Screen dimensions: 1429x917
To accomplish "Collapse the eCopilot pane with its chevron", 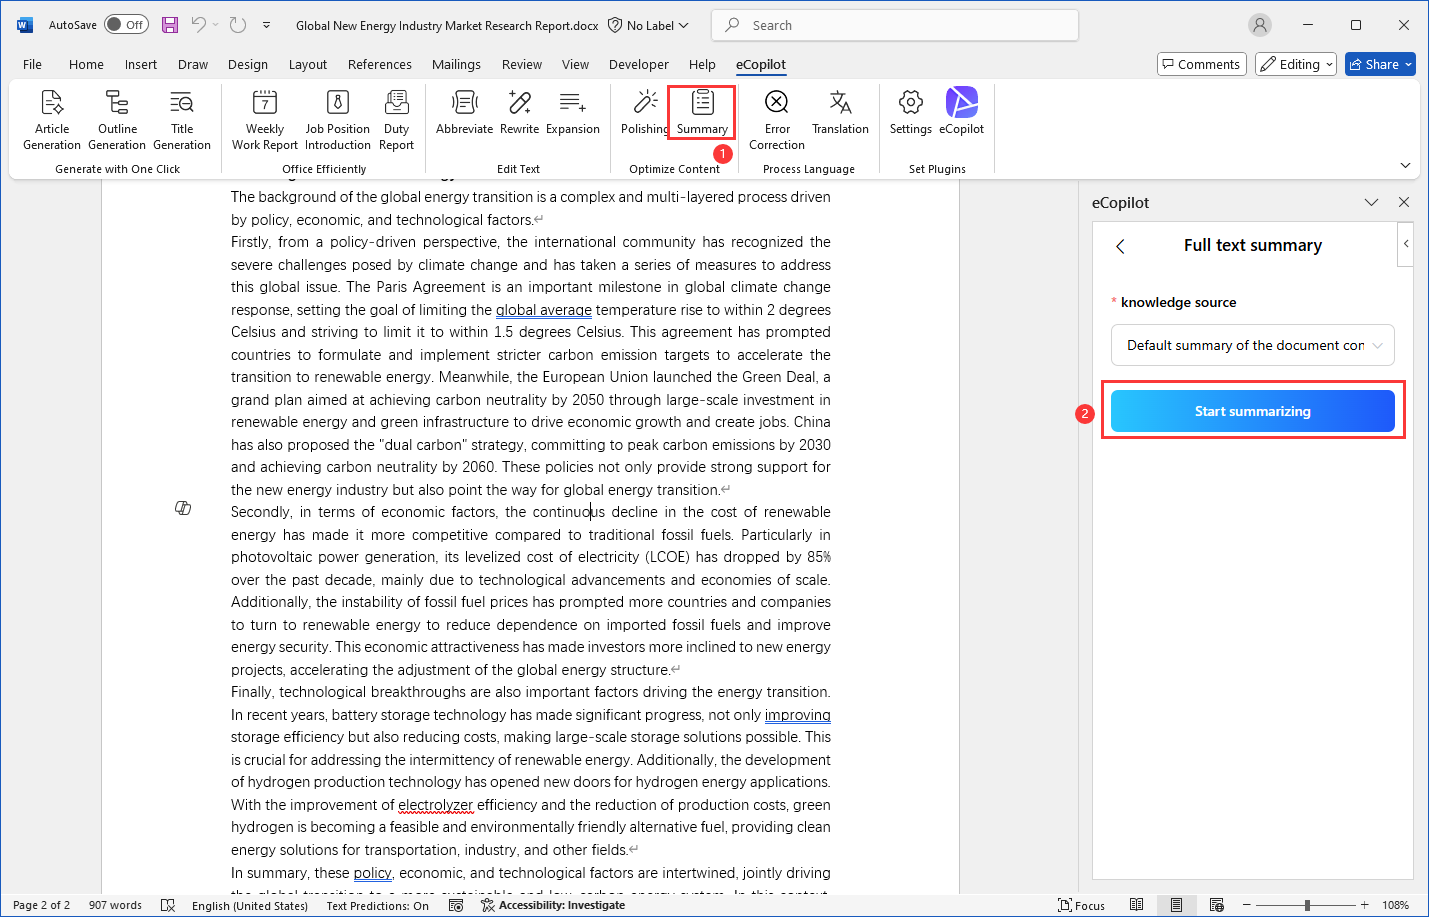I will point(1371,202).
